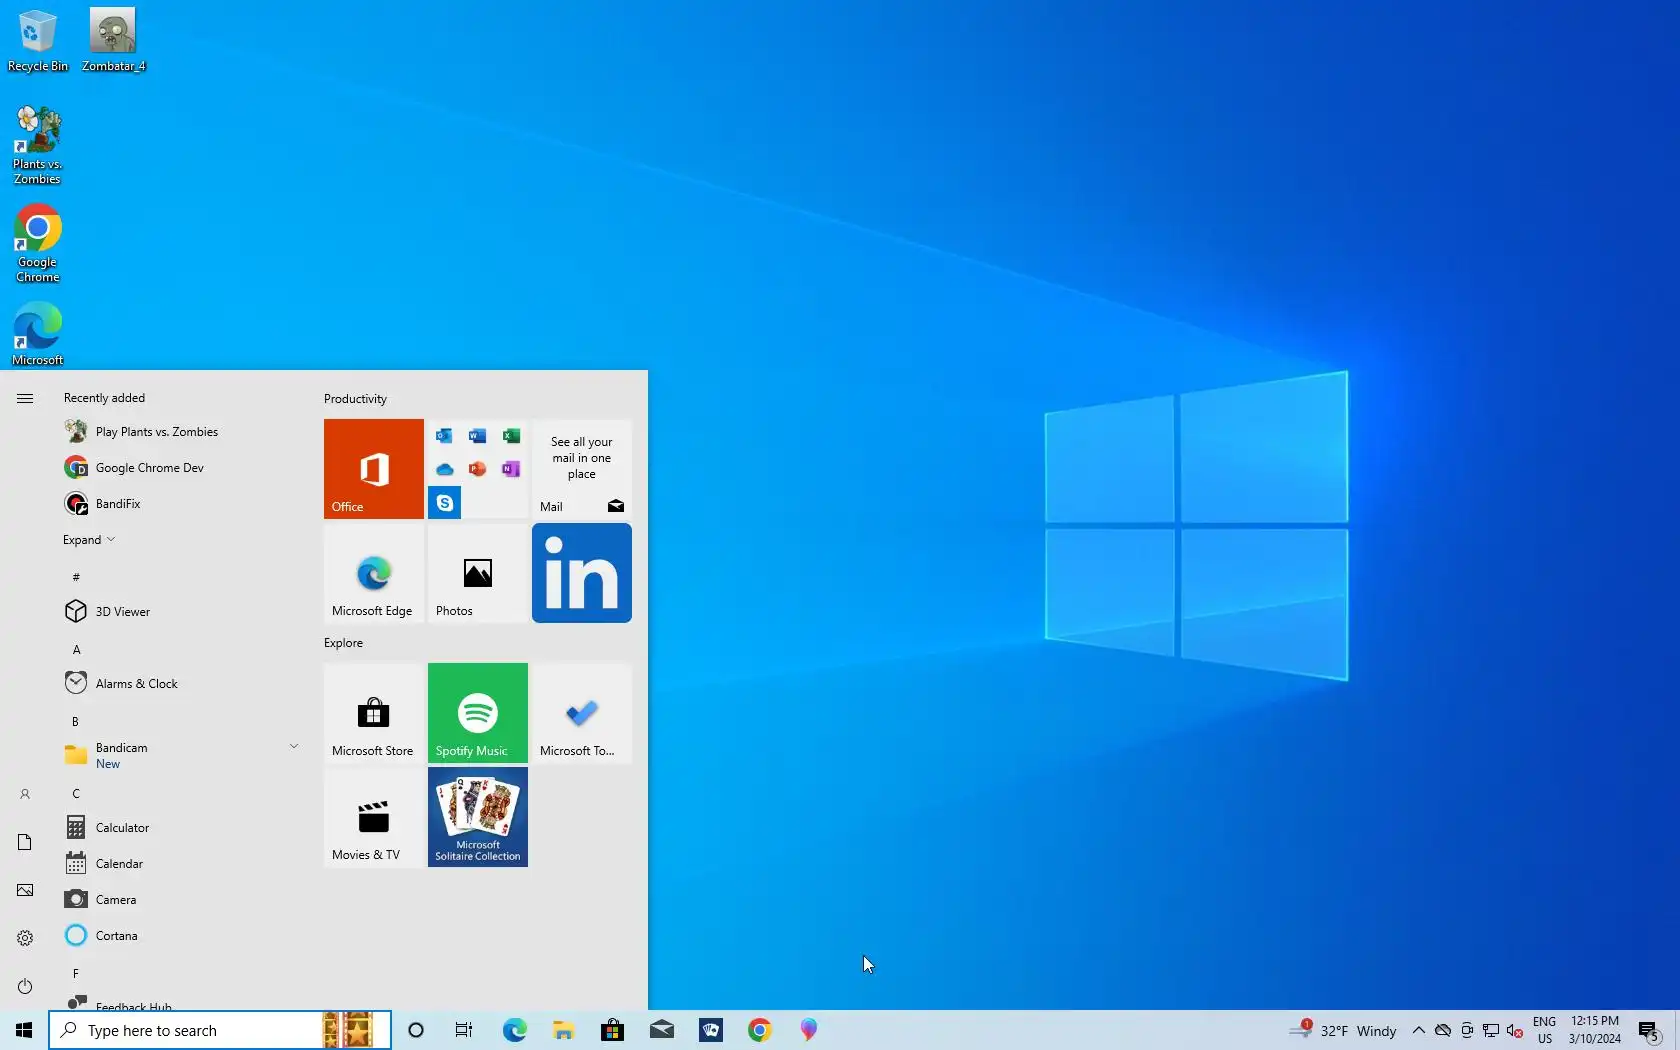Open Microsoft Store from the taskbar
Screen dimensions: 1680x1050
coord(612,1030)
